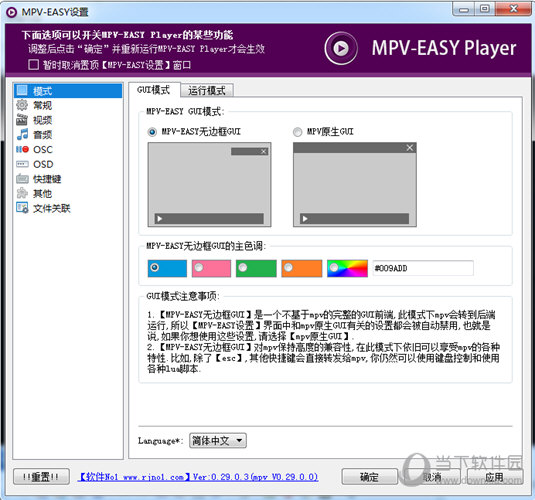Viewport: 535px width, 500px height.
Task: Choose the orange theme color
Action: [x=302, y=268]
